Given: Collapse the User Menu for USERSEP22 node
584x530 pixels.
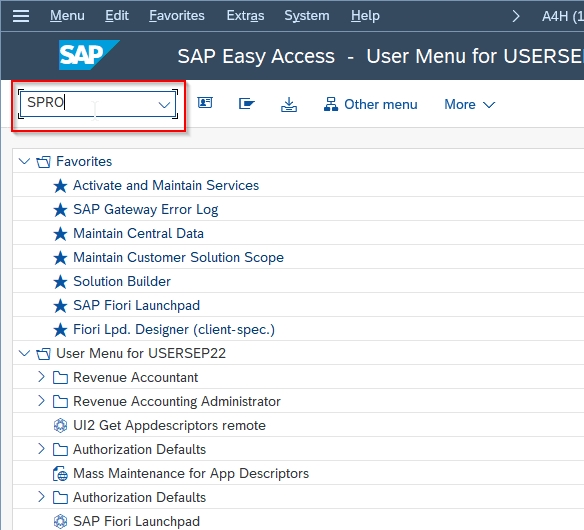Looking at the screenshot, I should (25, 353).
